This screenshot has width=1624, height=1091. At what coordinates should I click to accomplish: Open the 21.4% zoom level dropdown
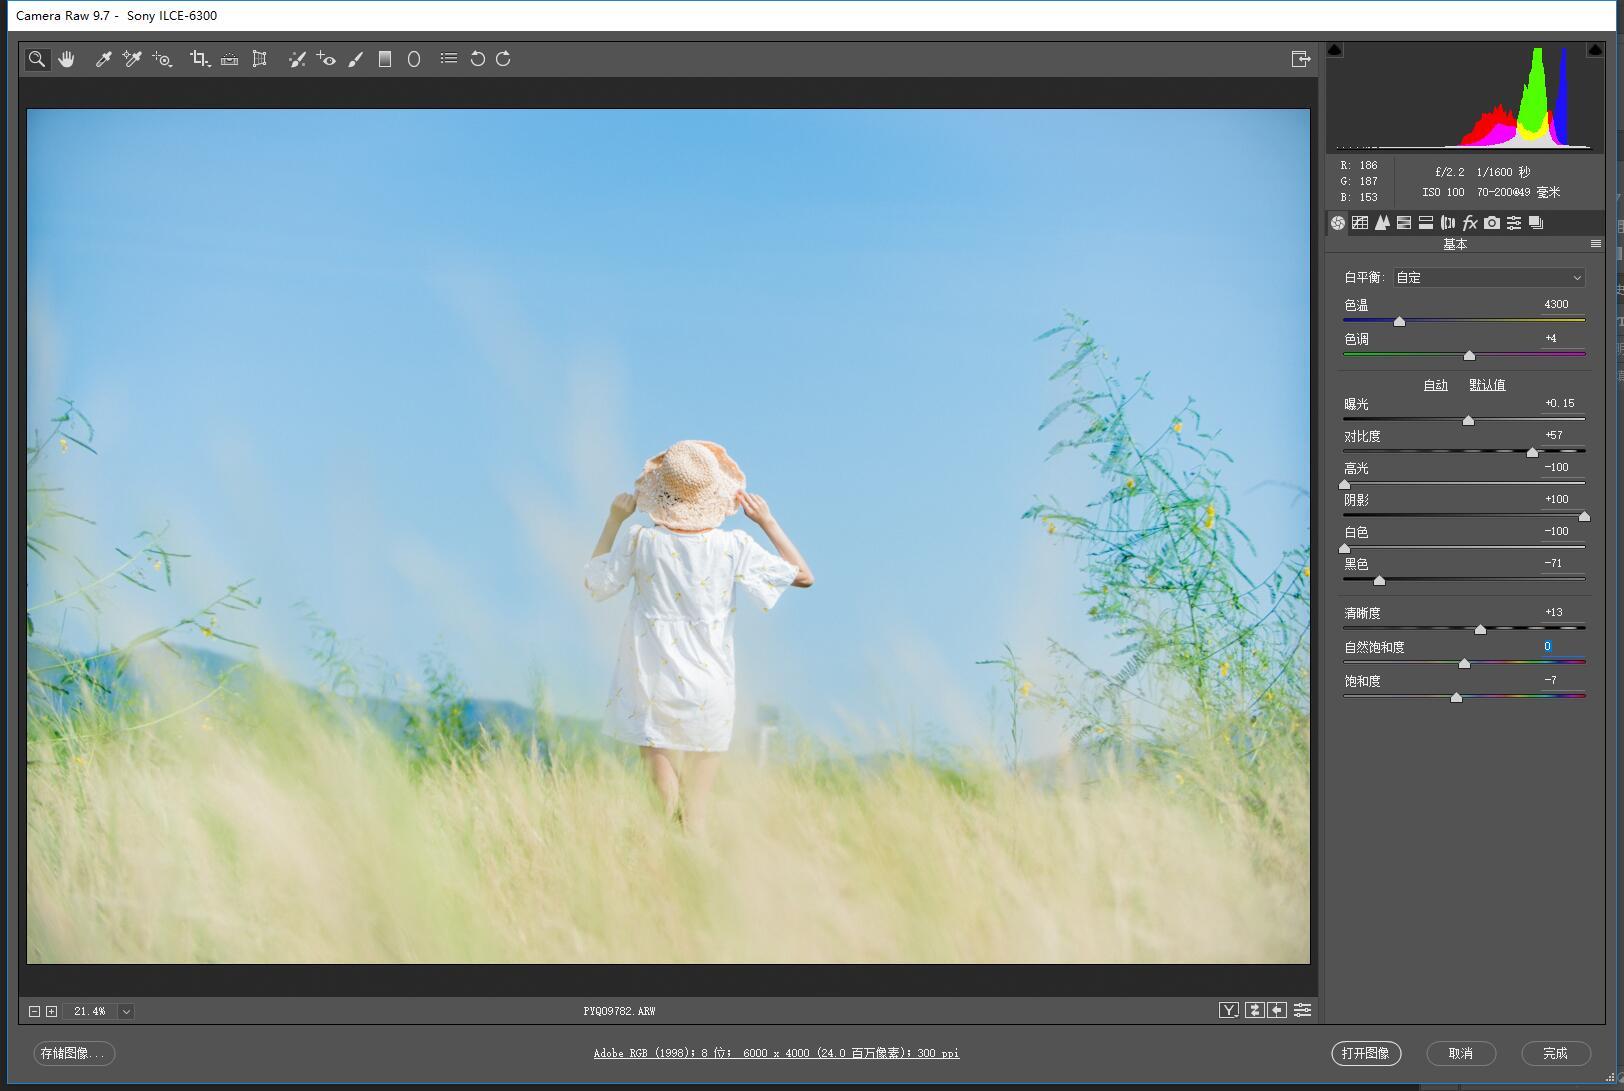point(126,1011)
